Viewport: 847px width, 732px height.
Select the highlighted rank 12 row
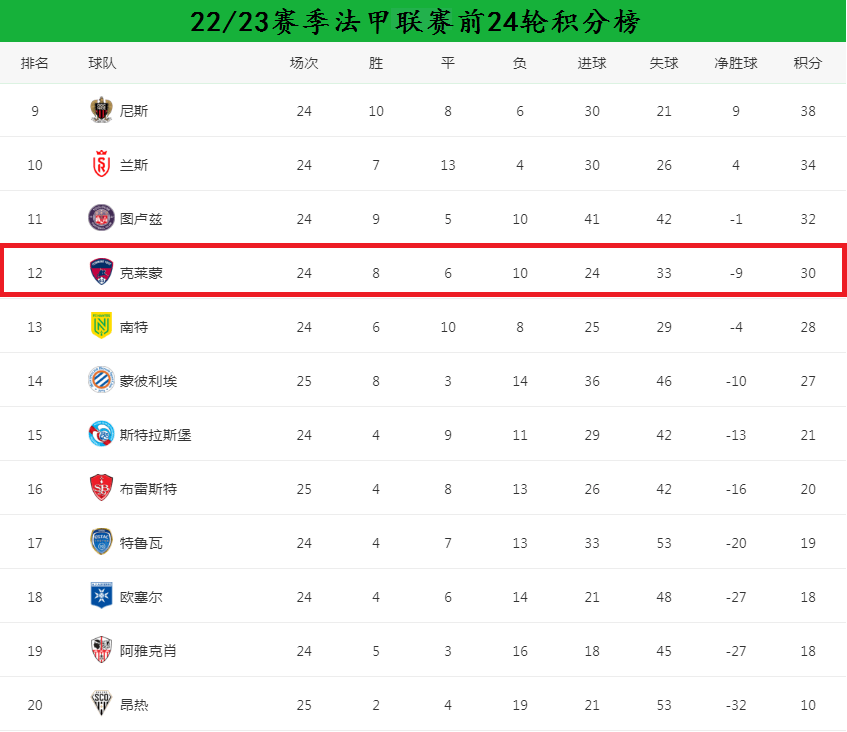coord(424,270)
